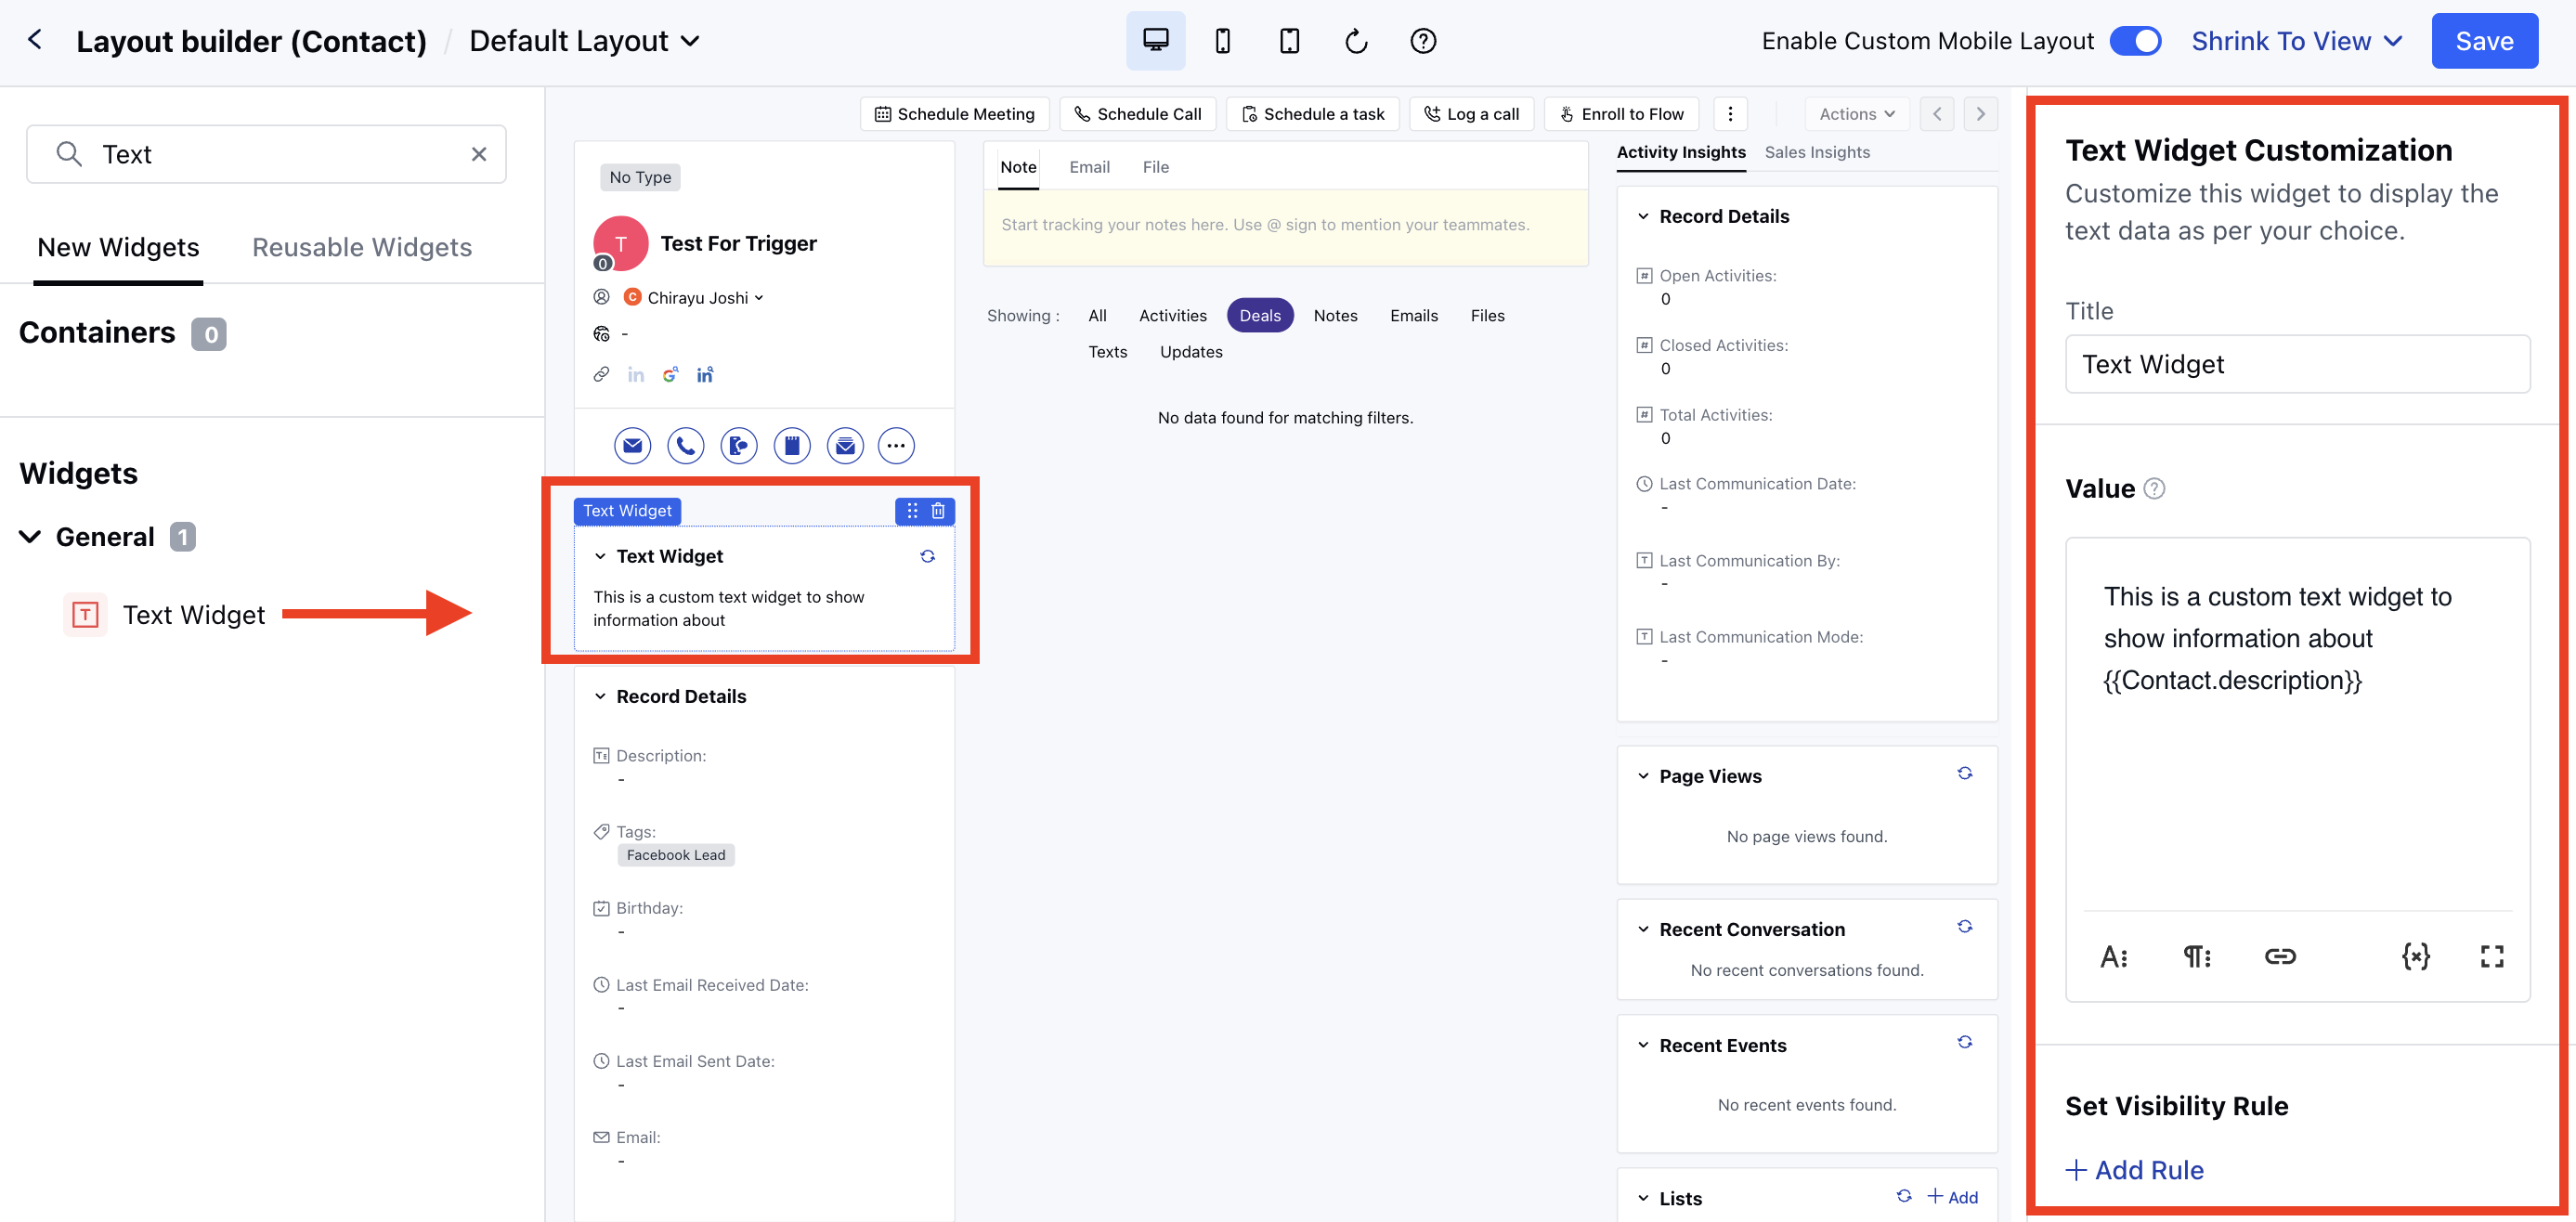Clear the widget search field
This screenshot has height=1222, width=2576.
tap(479, 154)
